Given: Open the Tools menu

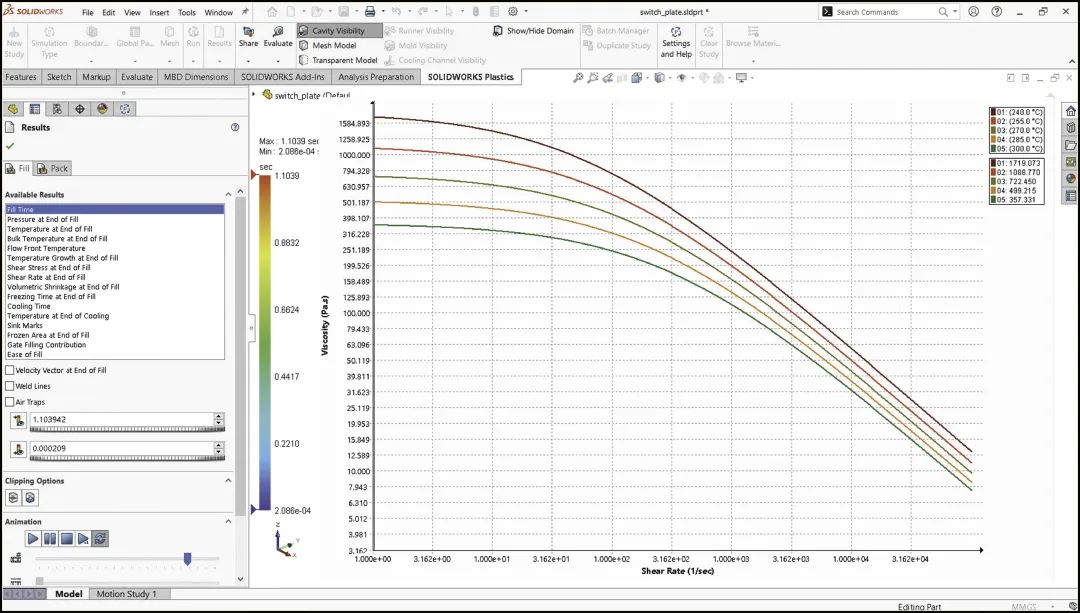Looking at the screenshot, I should pyautogui.click(x=187, y=13).
